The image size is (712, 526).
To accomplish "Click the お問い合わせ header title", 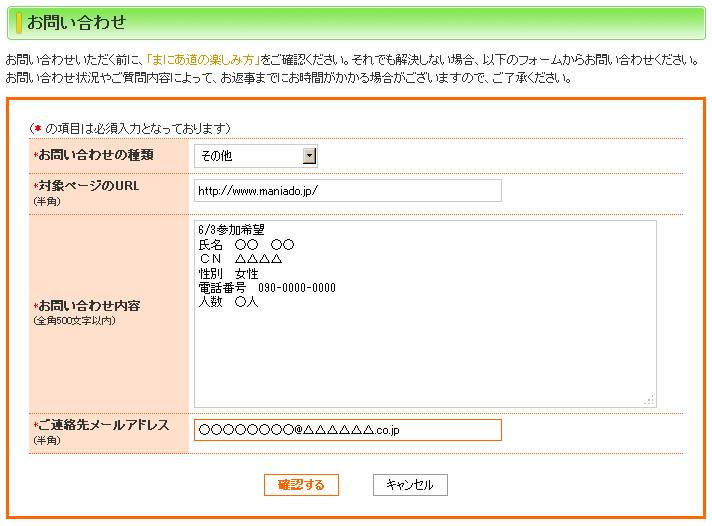I will [76, 21].
